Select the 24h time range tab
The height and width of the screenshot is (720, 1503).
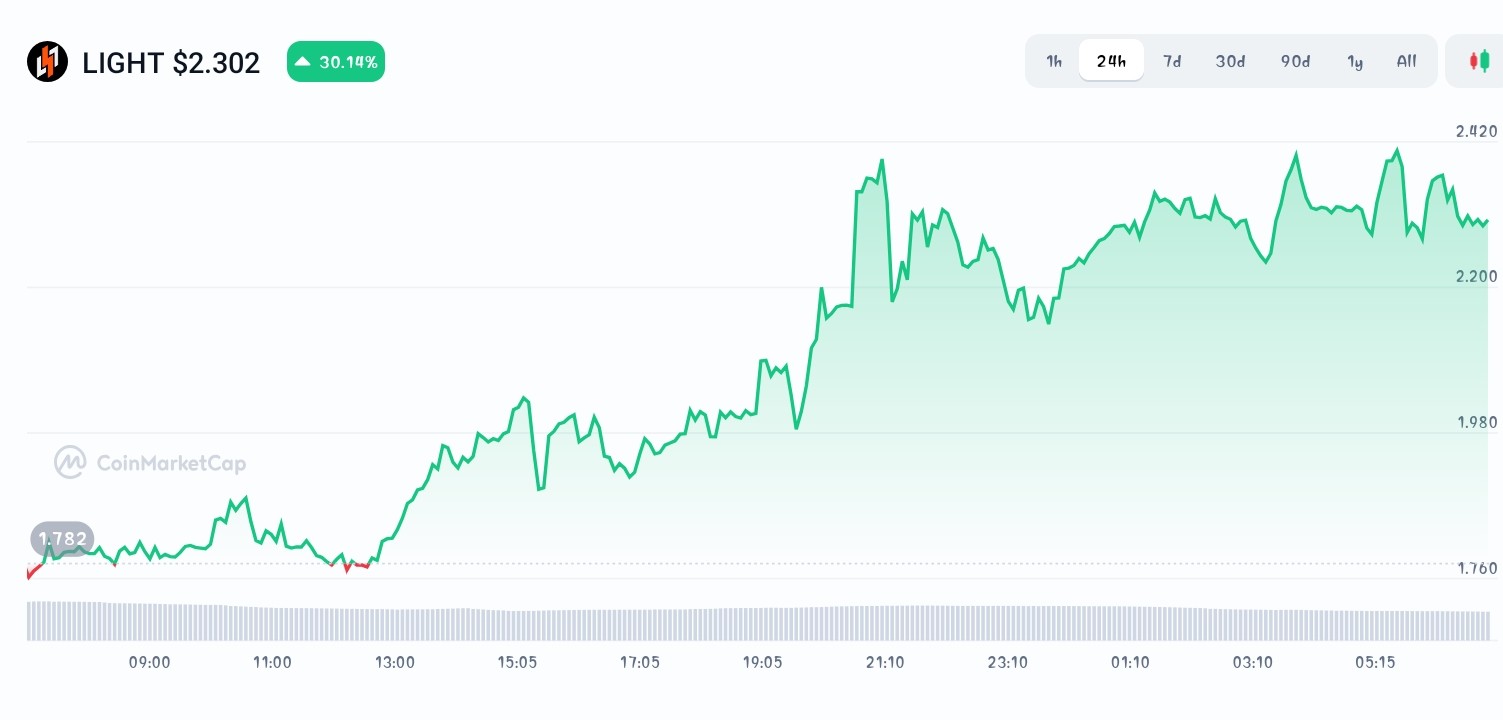(x=1111, y=61)
